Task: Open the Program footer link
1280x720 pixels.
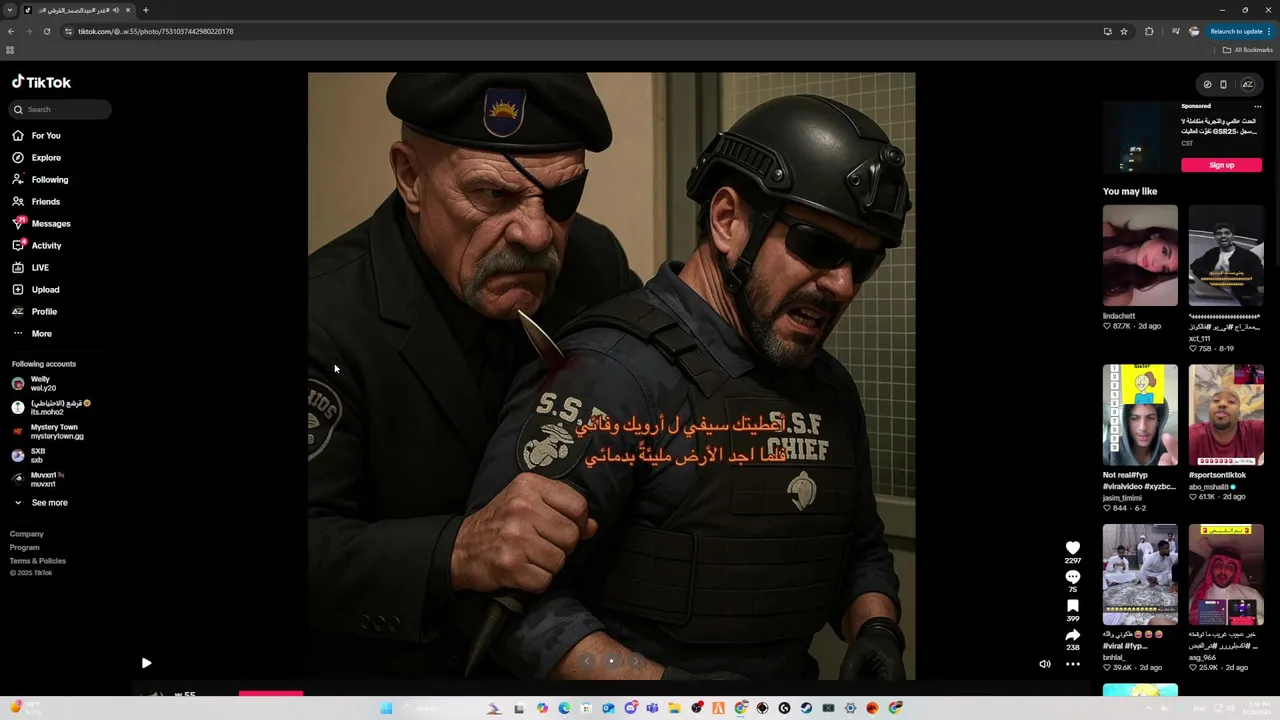Action: [25, 548]
